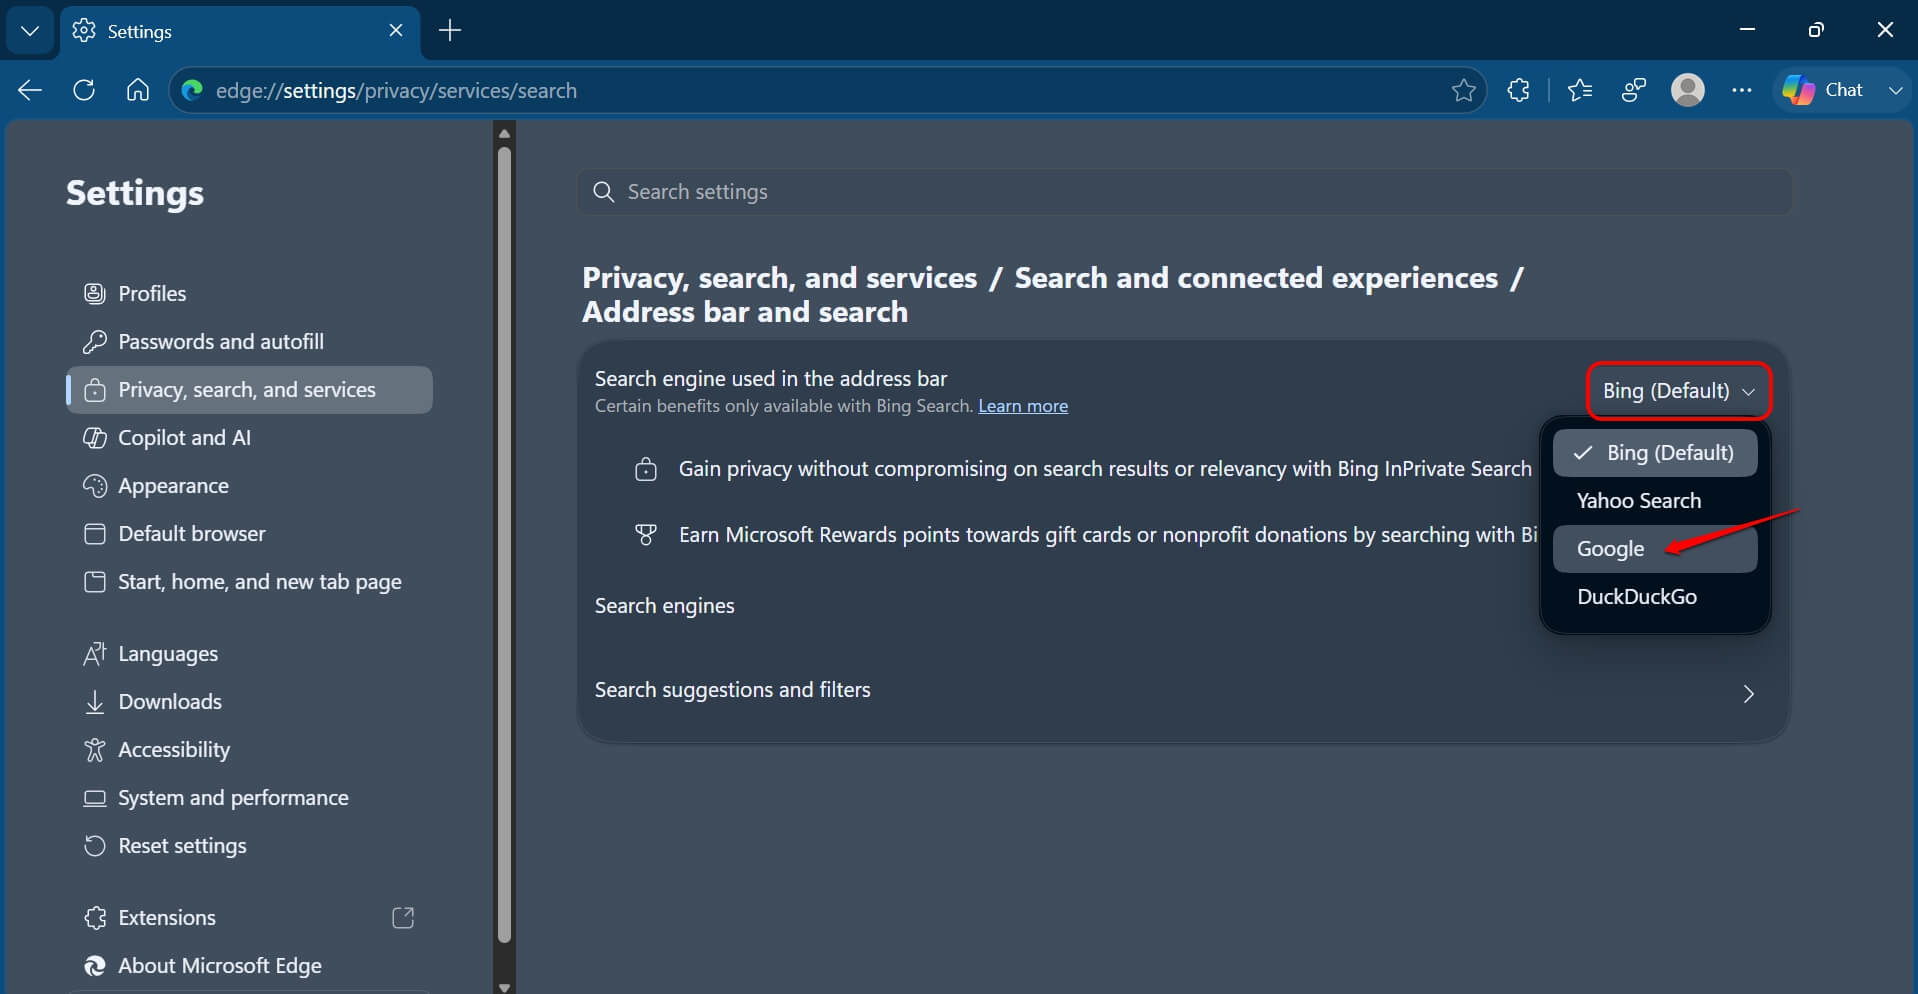Viewport: 1918px width, 994px height.
Task: Click the Learn more link
Action: coord(1023,406)
